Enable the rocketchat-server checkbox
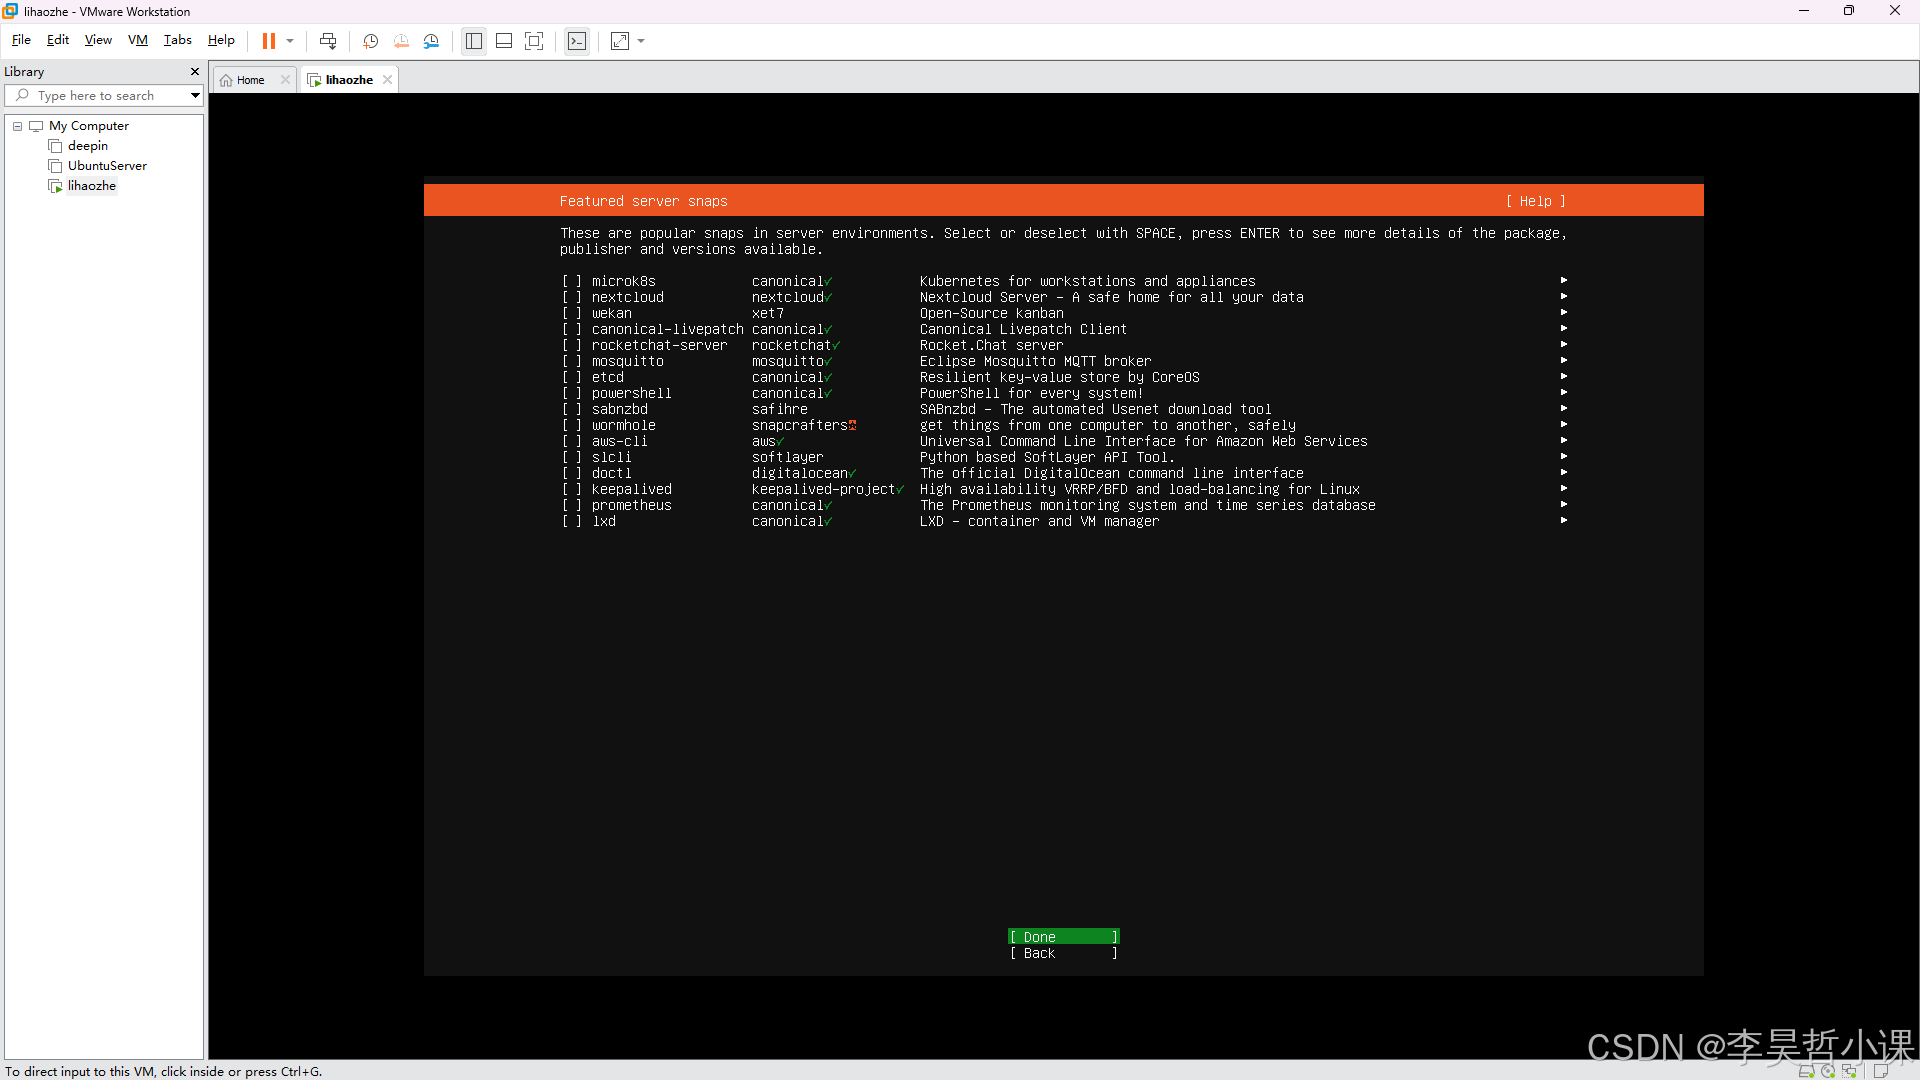 click(571, 345)
